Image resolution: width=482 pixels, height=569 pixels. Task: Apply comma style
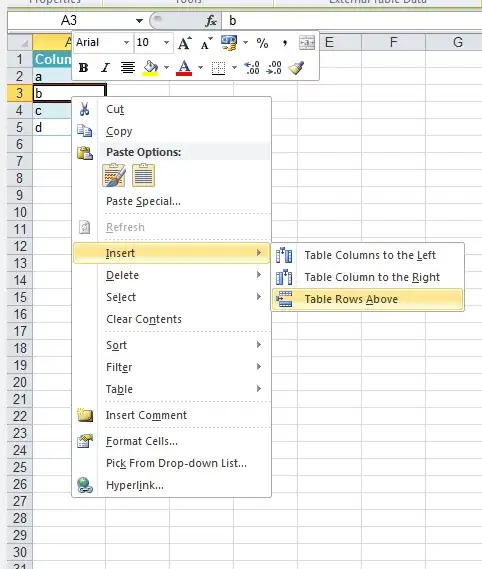point(285,43)
